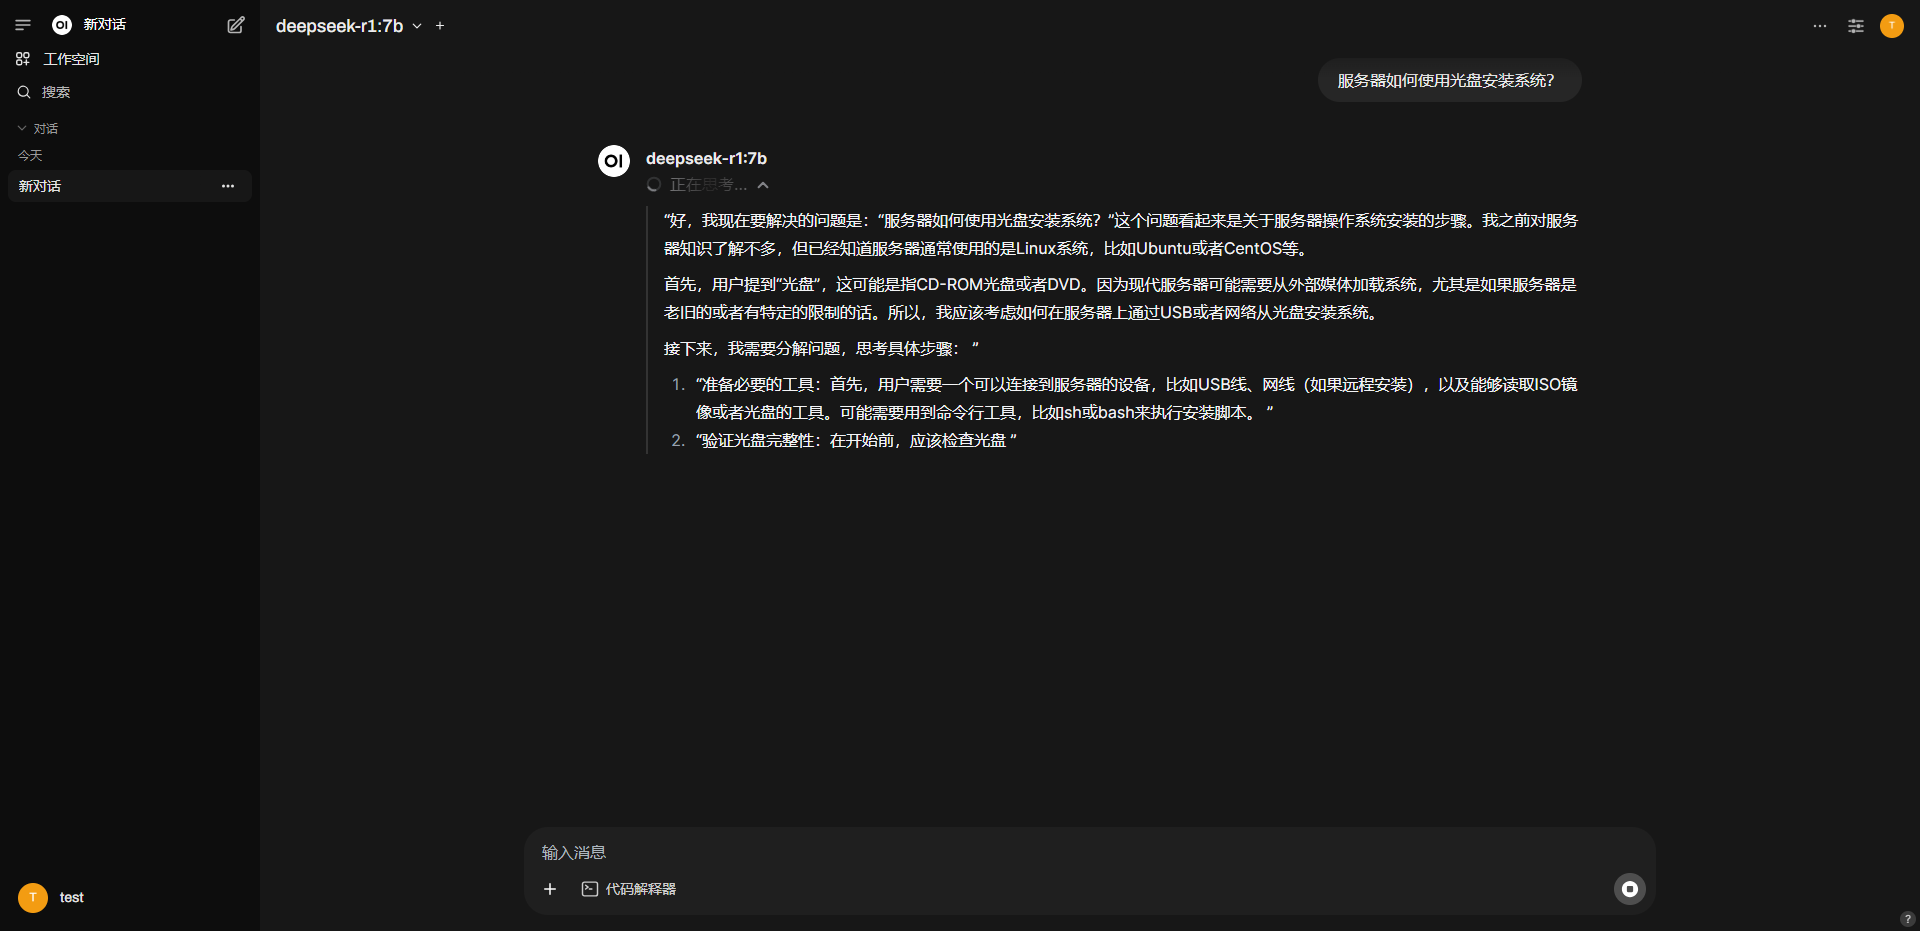Click the Open WebUI logo in sidebar
Viewport: 1920px width, 931px height.
tap(62, 25)
